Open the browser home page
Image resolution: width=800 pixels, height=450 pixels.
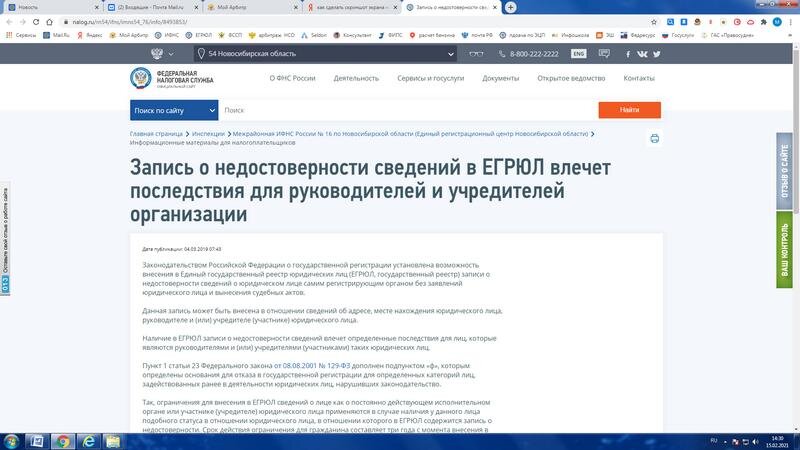tap(49, 22)
